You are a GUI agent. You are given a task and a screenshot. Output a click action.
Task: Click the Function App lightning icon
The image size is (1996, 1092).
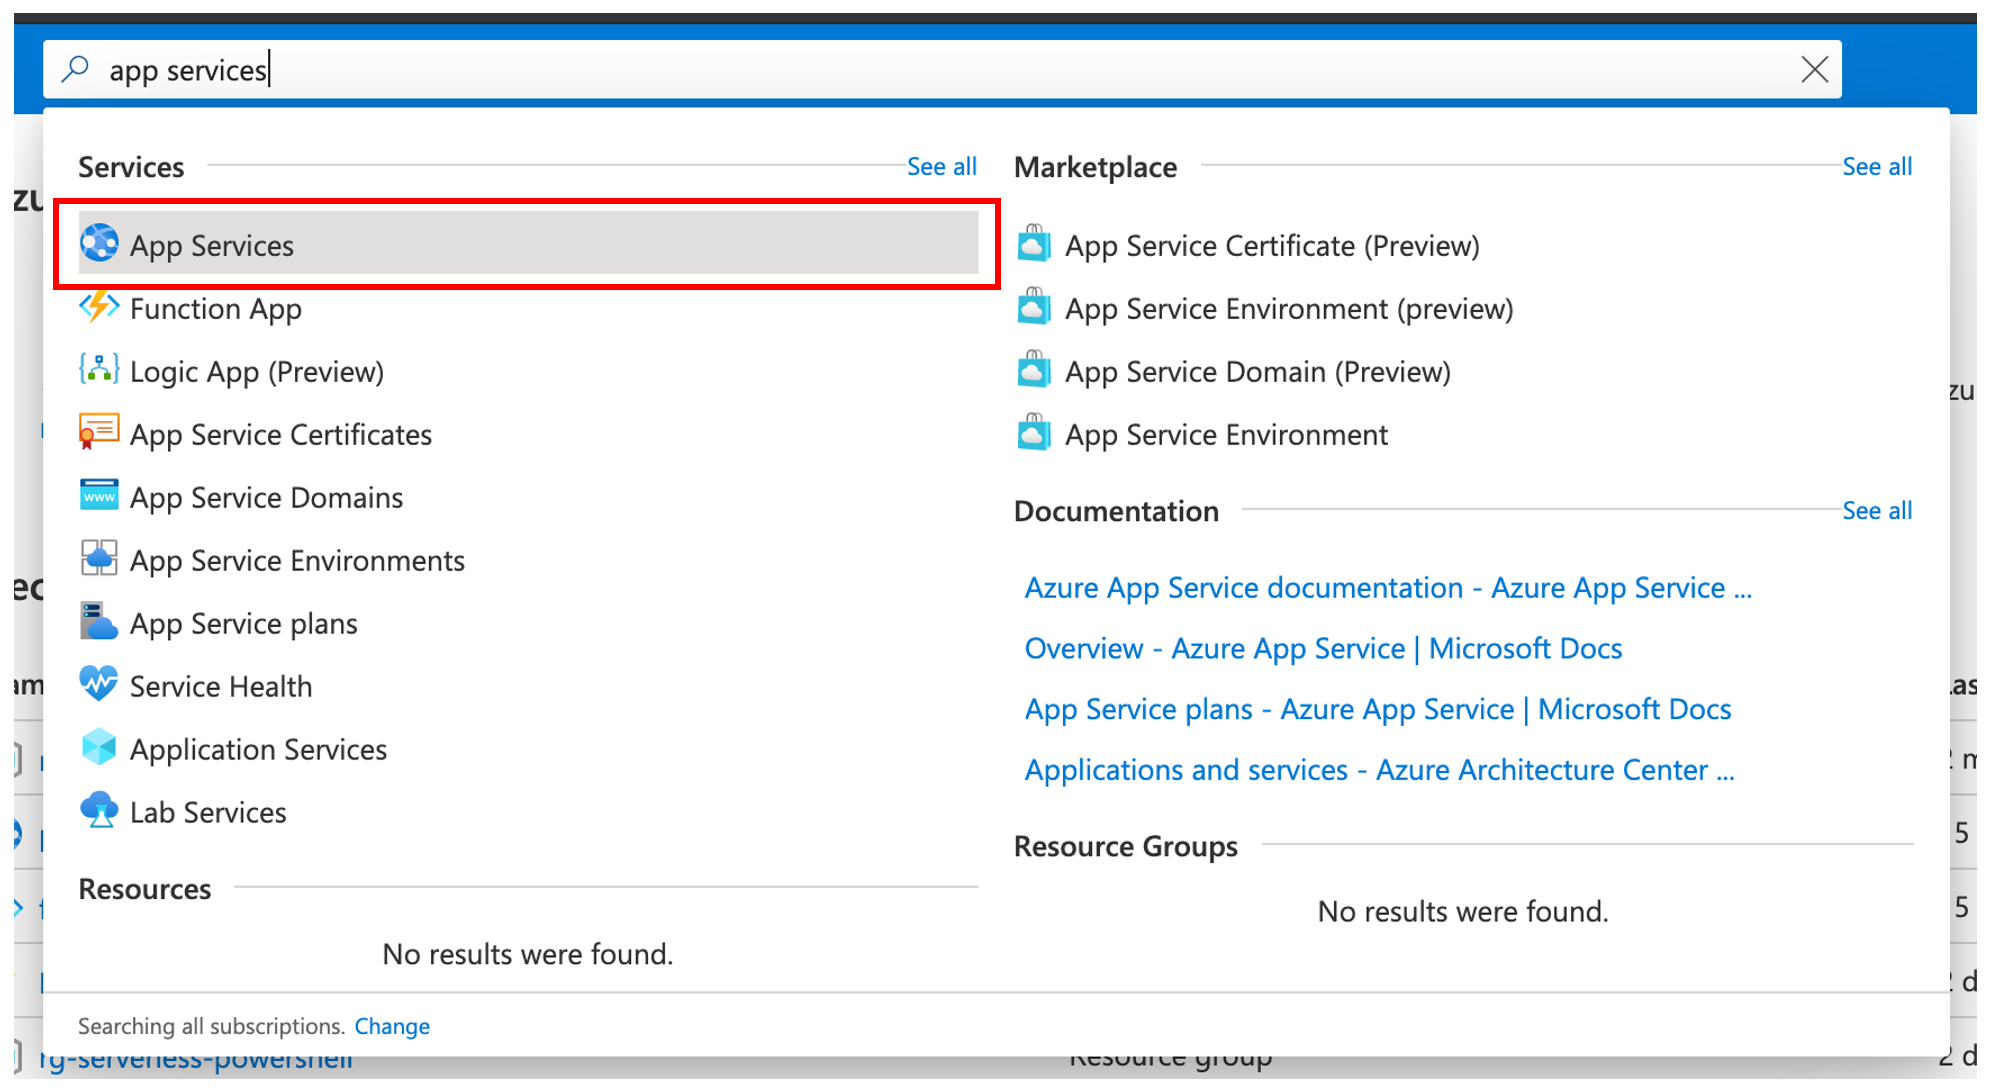click(99, 307)
